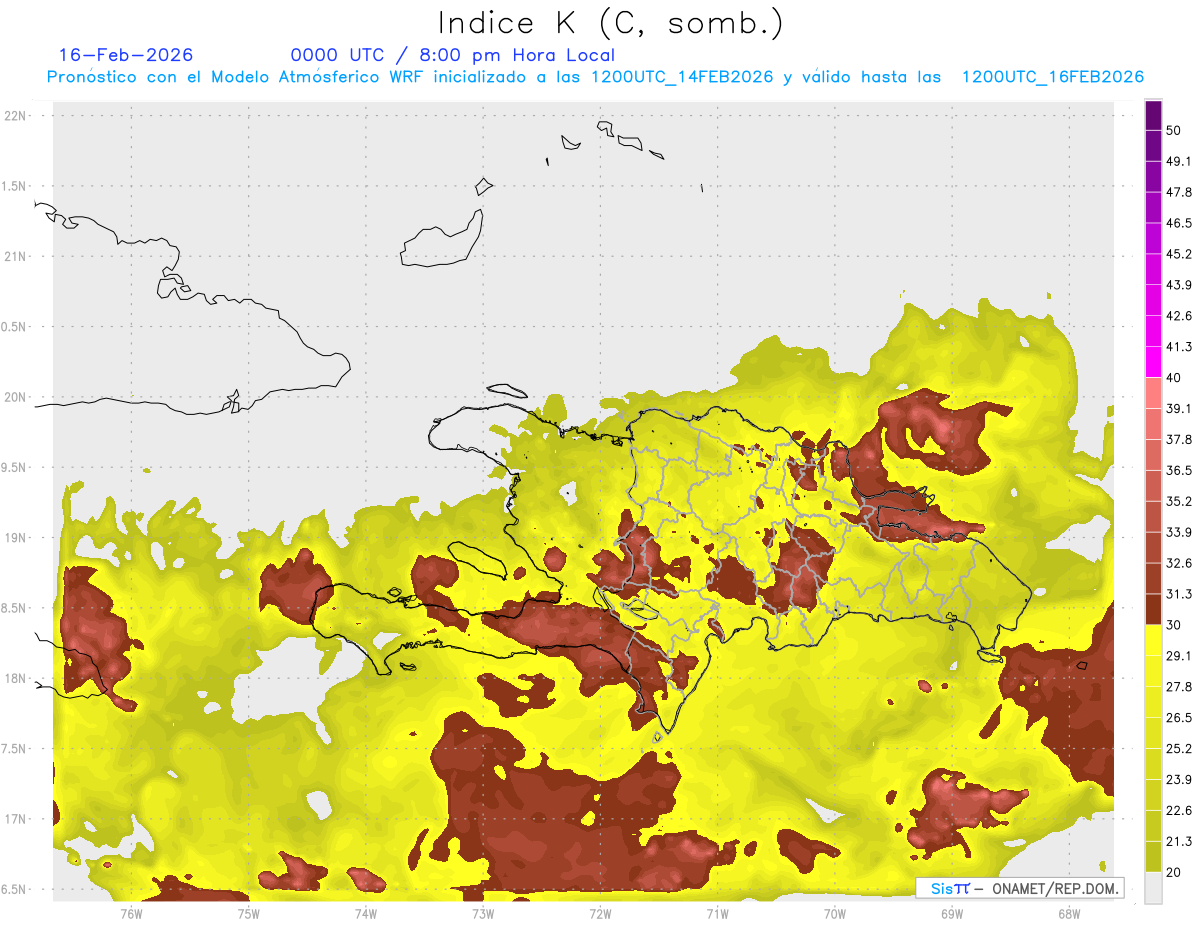The width and height of the screenshot is (1200, 927).
Task: Click the '20' colorbar value
Action: pyautogui.click(x=1174, y=873)
